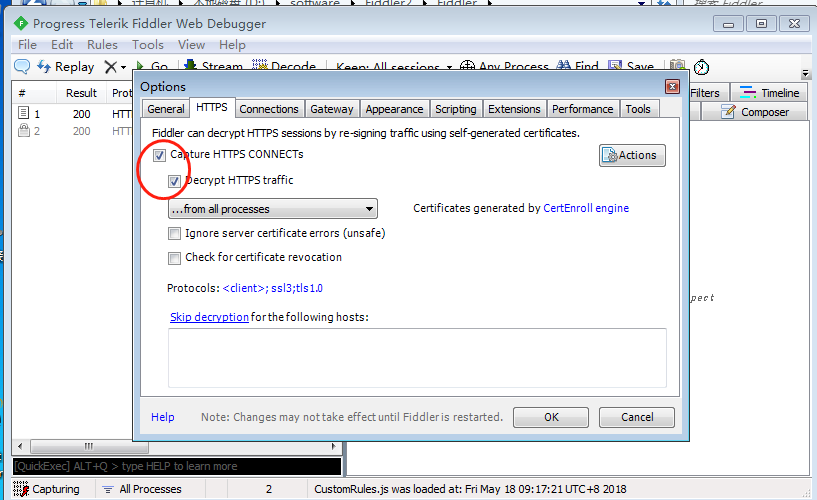
Task: Click session list scrollbar right arrow
Action: 334,446
